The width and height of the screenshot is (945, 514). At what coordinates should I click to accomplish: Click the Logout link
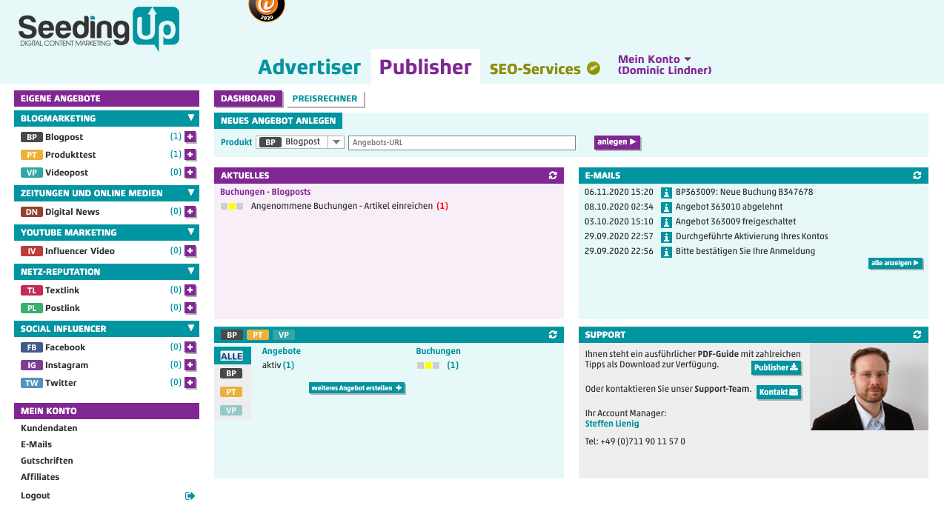point(36,495)
